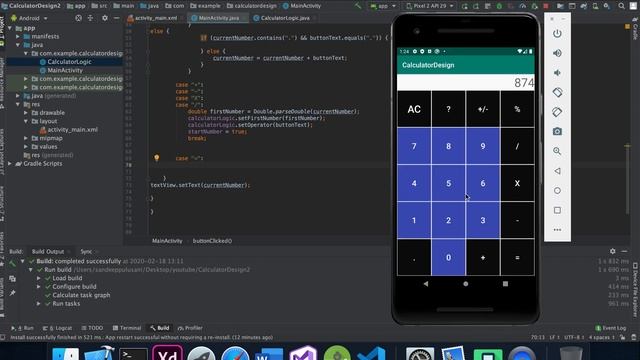This screenshot has height=360, width=640.
Task: Open Search Everywhere magnifier in the toolbar
Action: (x=621, y=6)
